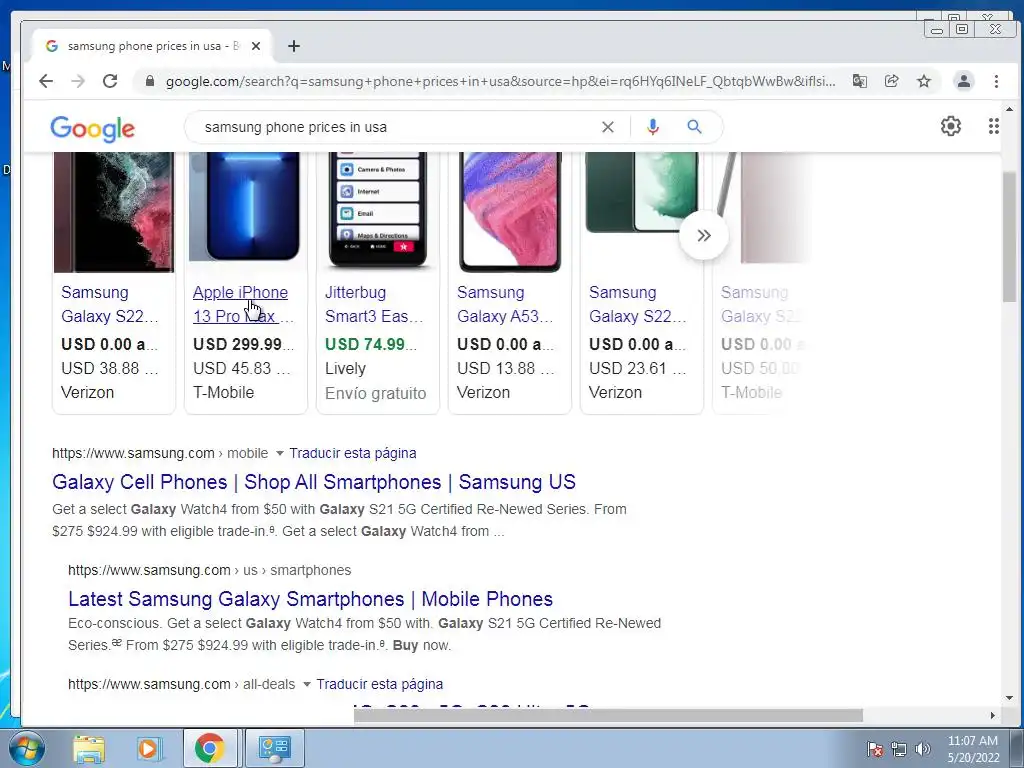Click the browser forward arrow
The image size is (1024, 768).
pyautogui.click(x=78, y=81)
